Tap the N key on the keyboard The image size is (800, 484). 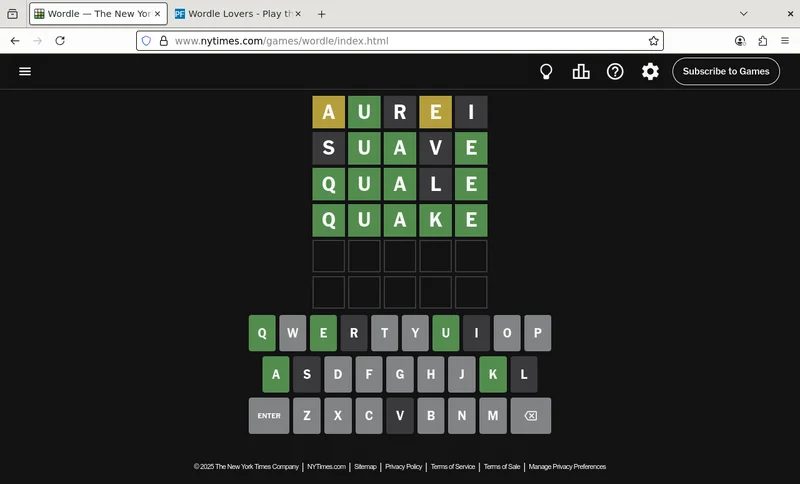[x=462, y=416]
